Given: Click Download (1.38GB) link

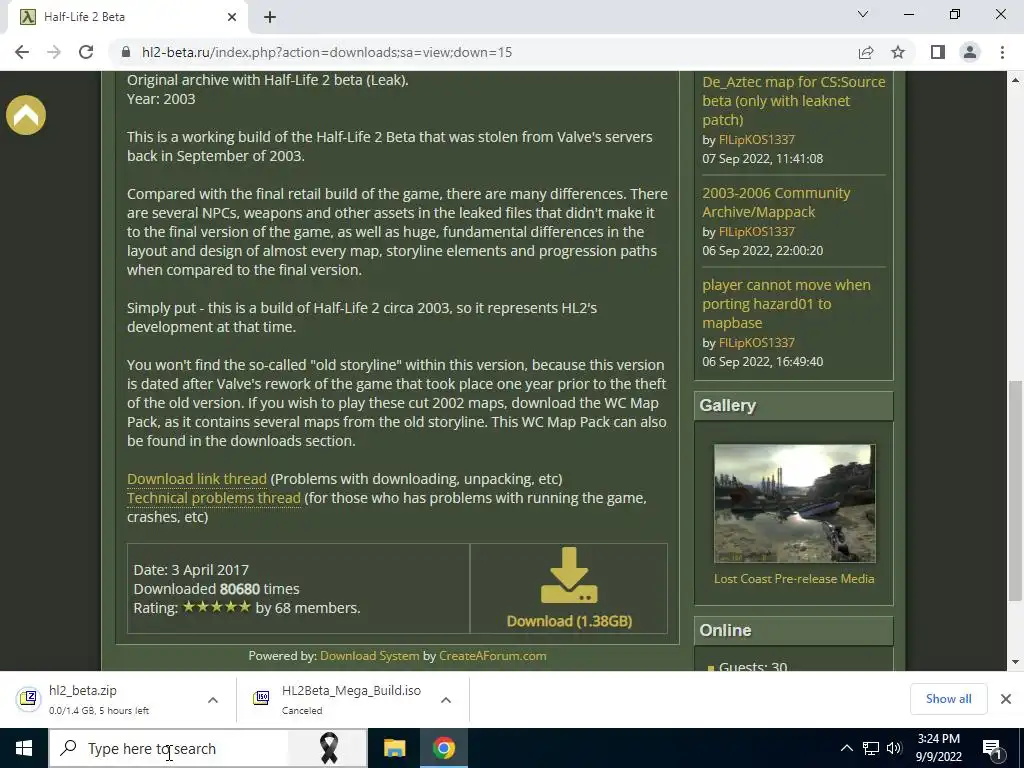Looking at the screenshot, I should coord(569,621).
